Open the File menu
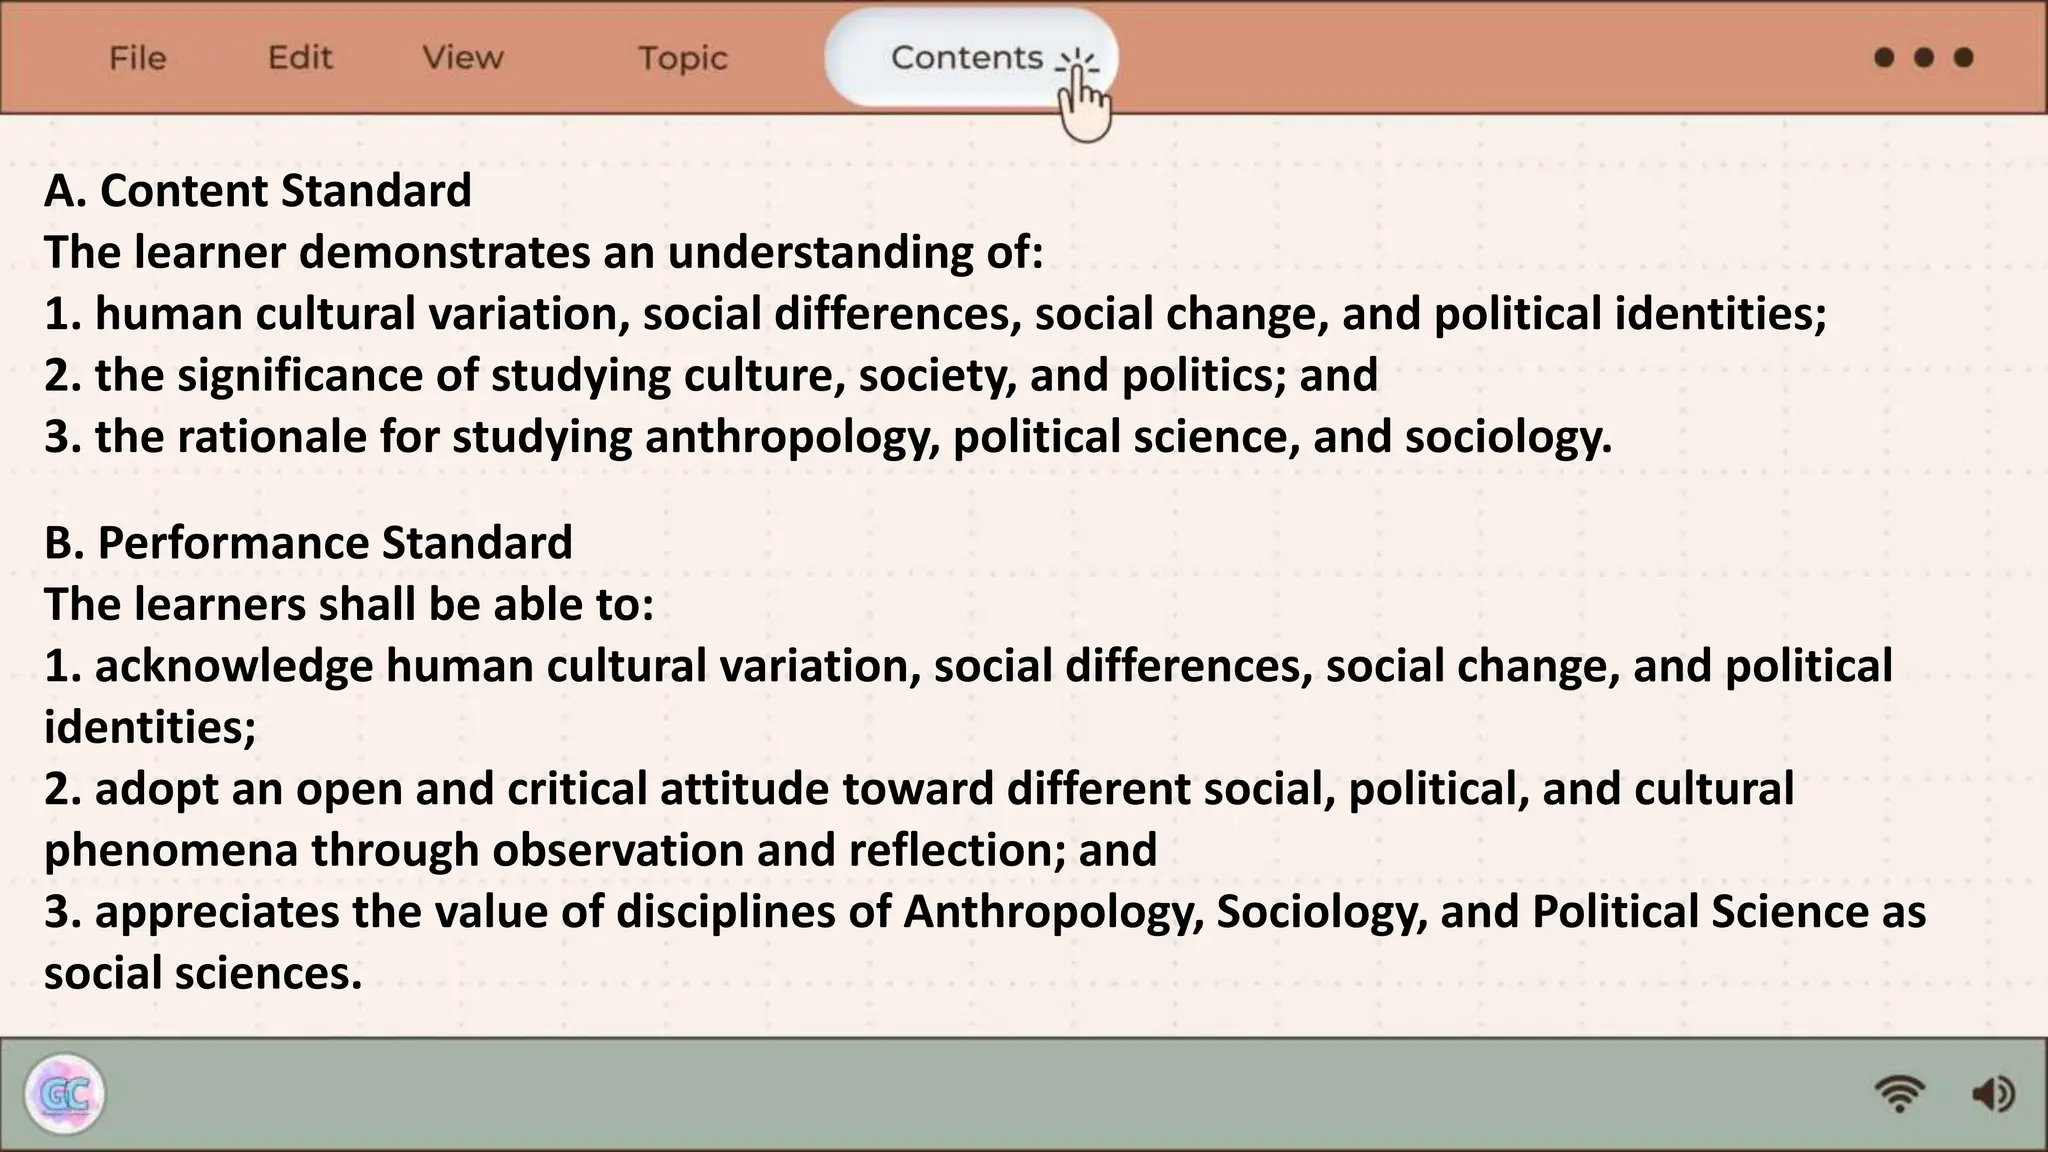The image size is (2048, 1152). coord(137,58)
